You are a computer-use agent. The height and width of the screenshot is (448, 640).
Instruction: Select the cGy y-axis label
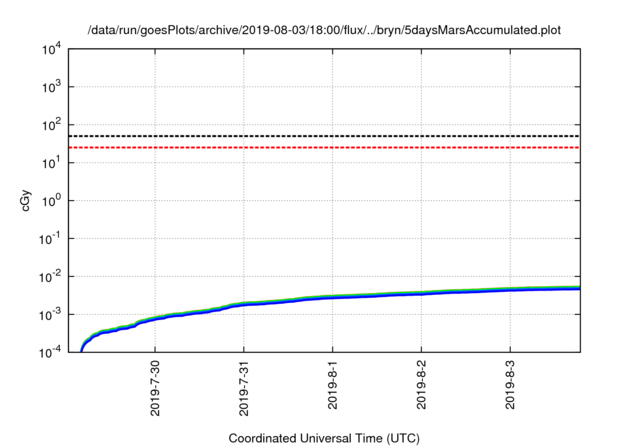(25, 201)
